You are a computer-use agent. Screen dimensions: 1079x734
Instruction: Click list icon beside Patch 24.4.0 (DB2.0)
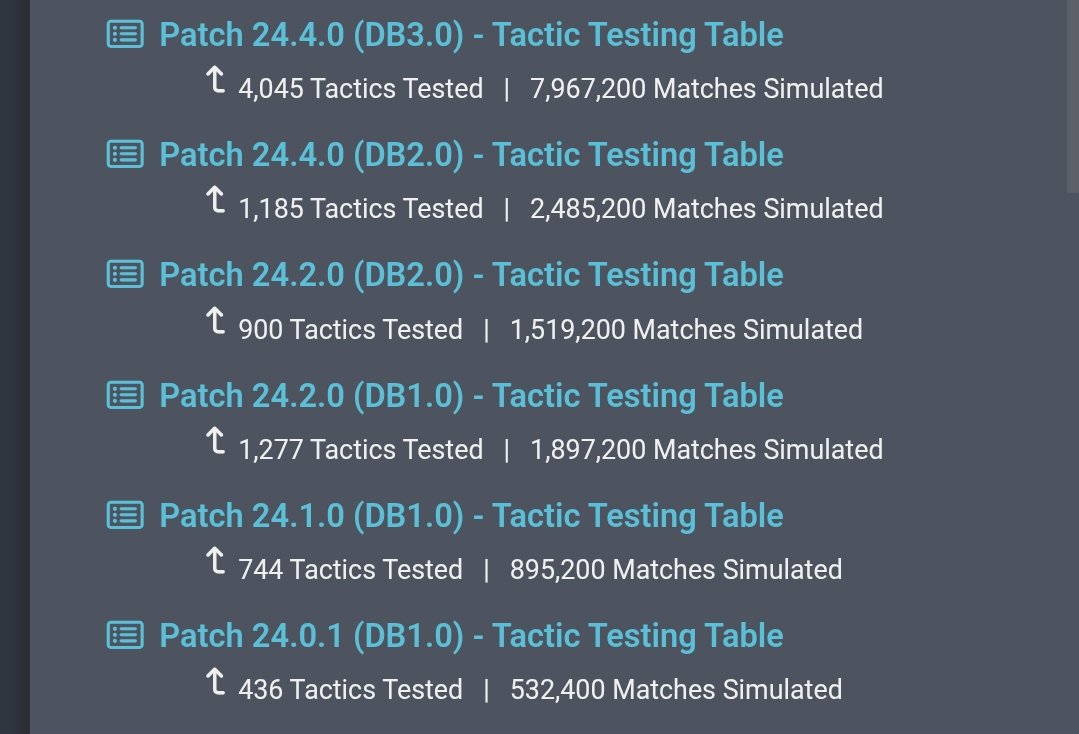(x=125, y=155)
